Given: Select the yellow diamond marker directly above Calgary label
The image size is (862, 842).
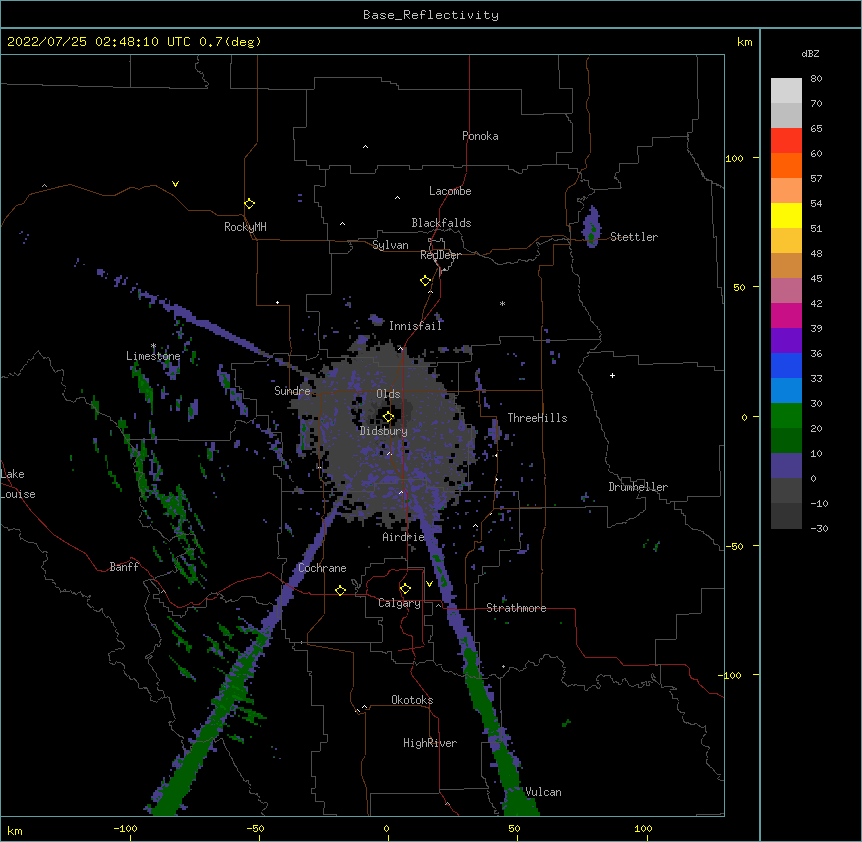Looking at the screenshot, I should tap(405, 589).
